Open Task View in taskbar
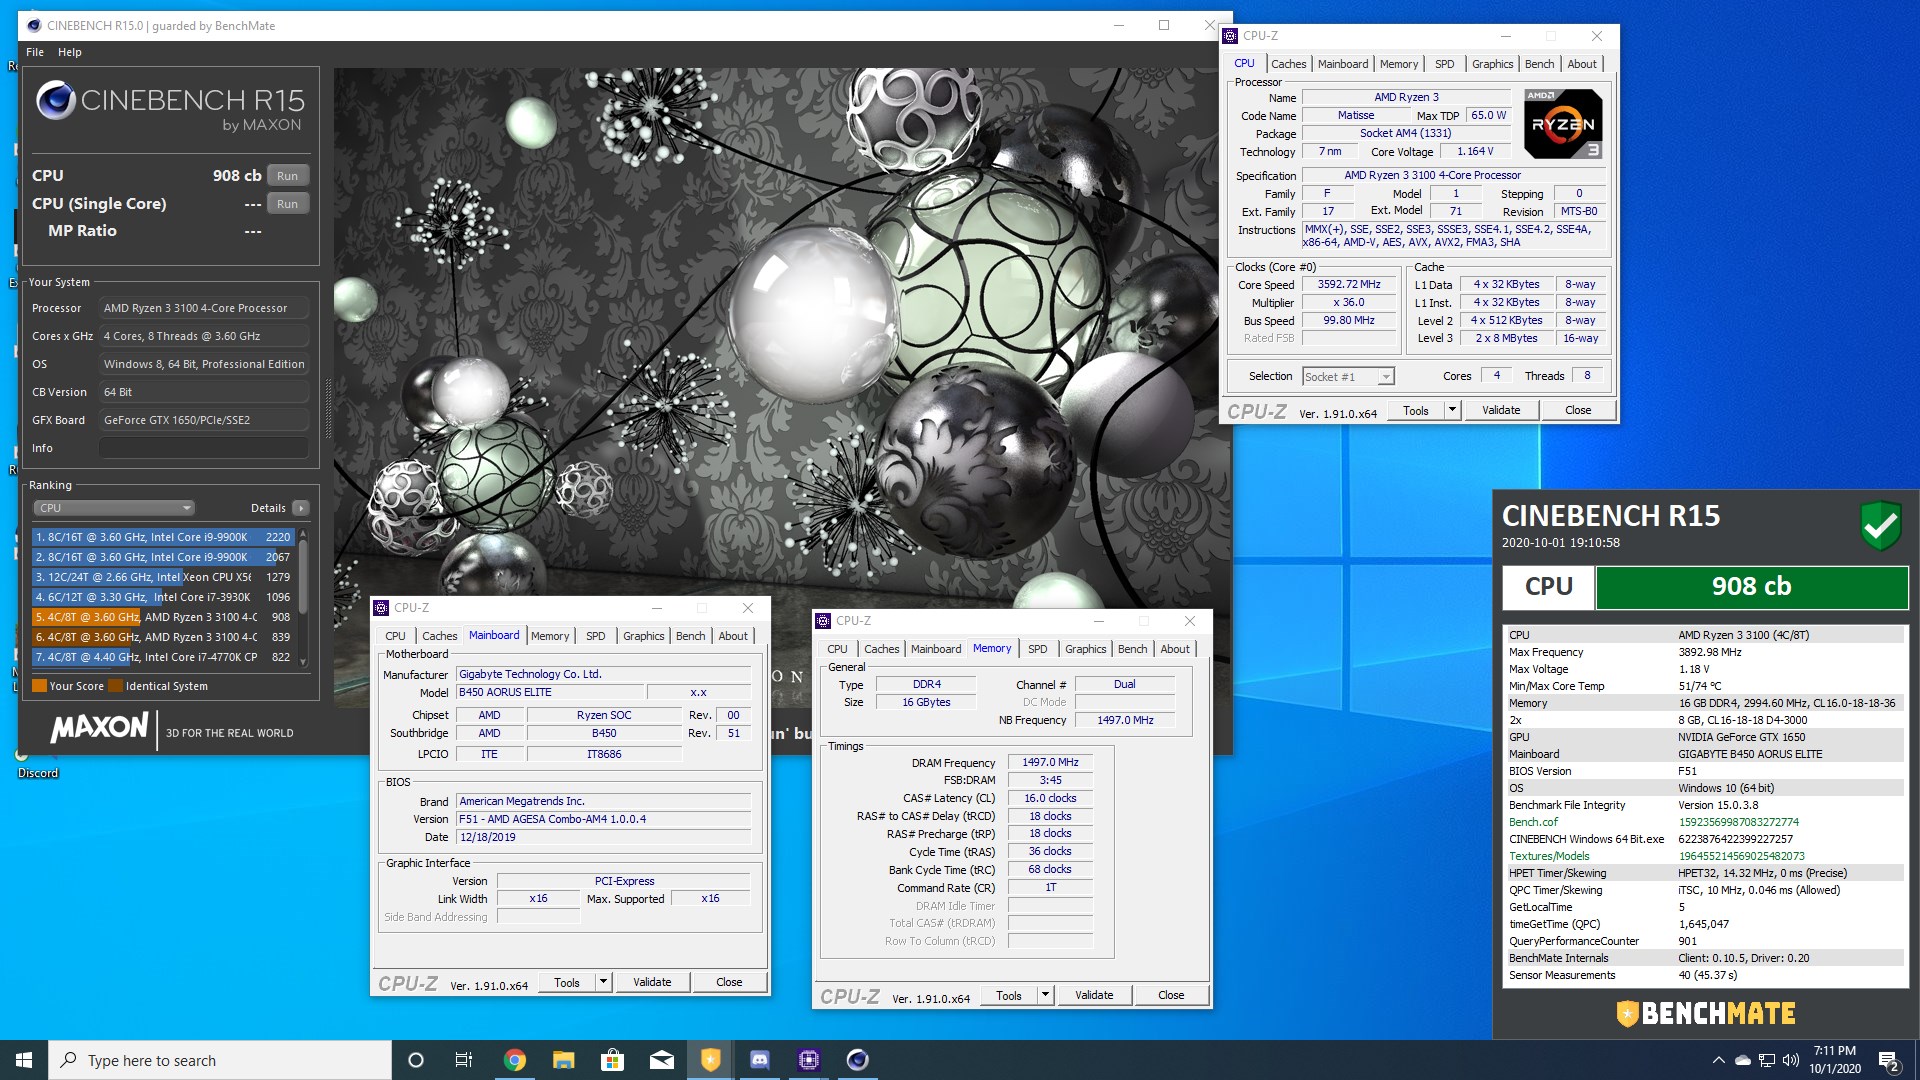The height and width of the screenshot is (1080, 1920). click(464, 1060)
